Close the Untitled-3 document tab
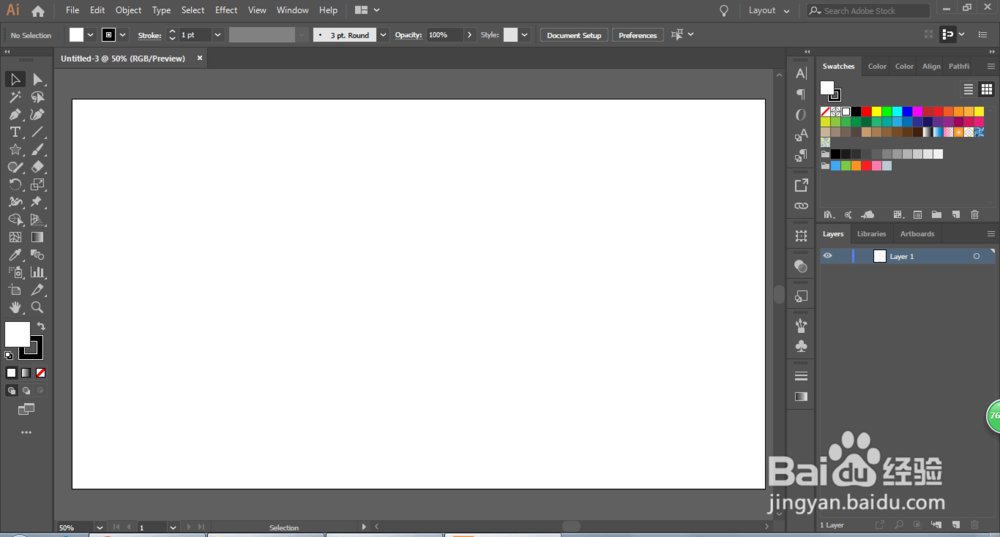 pos(200,58)
